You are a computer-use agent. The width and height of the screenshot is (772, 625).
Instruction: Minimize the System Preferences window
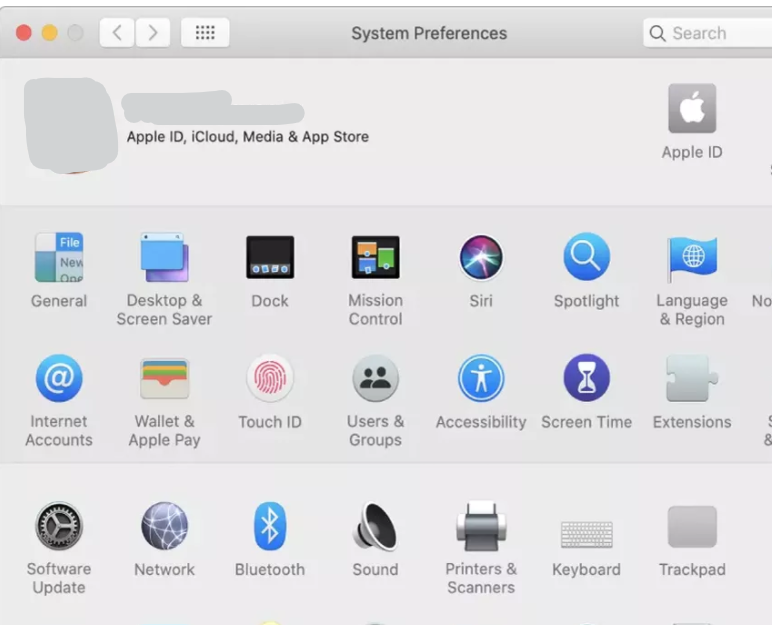coord(49,33)
